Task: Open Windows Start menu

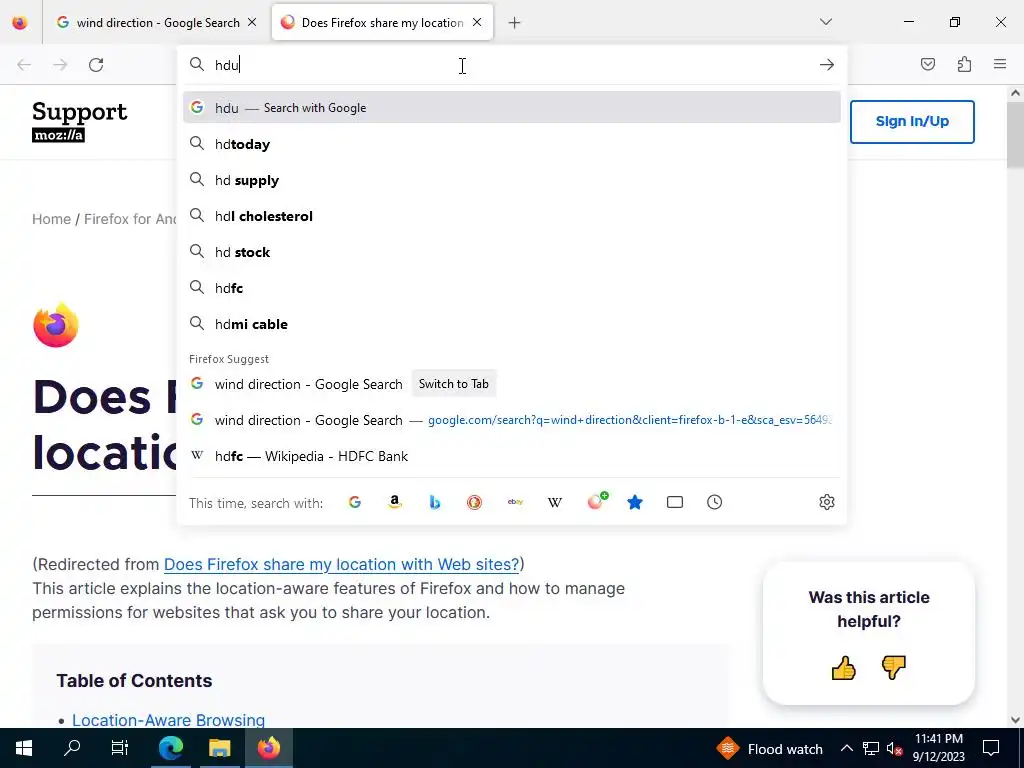Action: 24,748
